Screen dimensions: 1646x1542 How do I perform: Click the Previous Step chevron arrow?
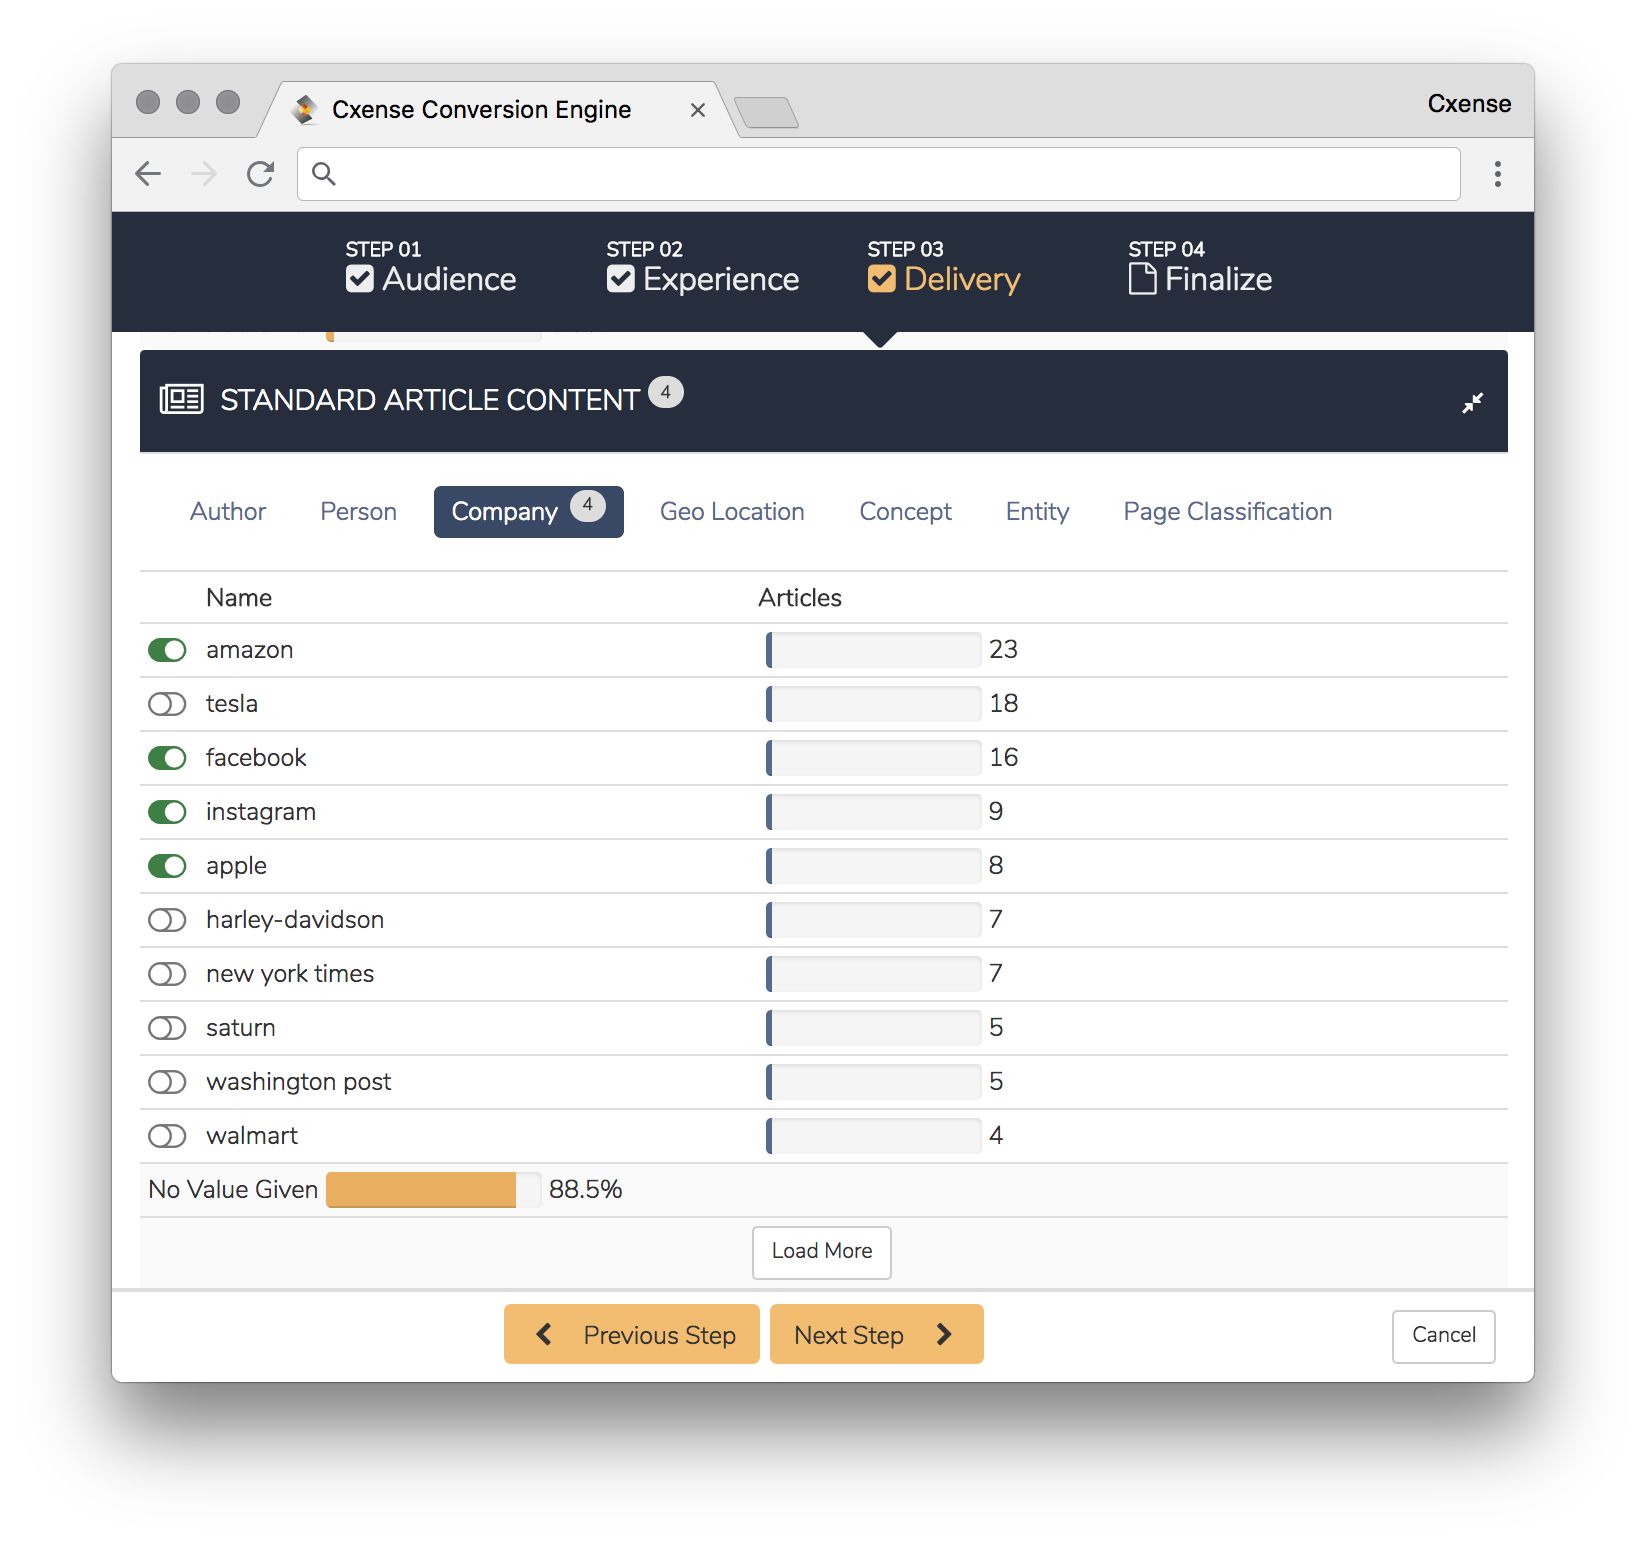(544, 1334)
